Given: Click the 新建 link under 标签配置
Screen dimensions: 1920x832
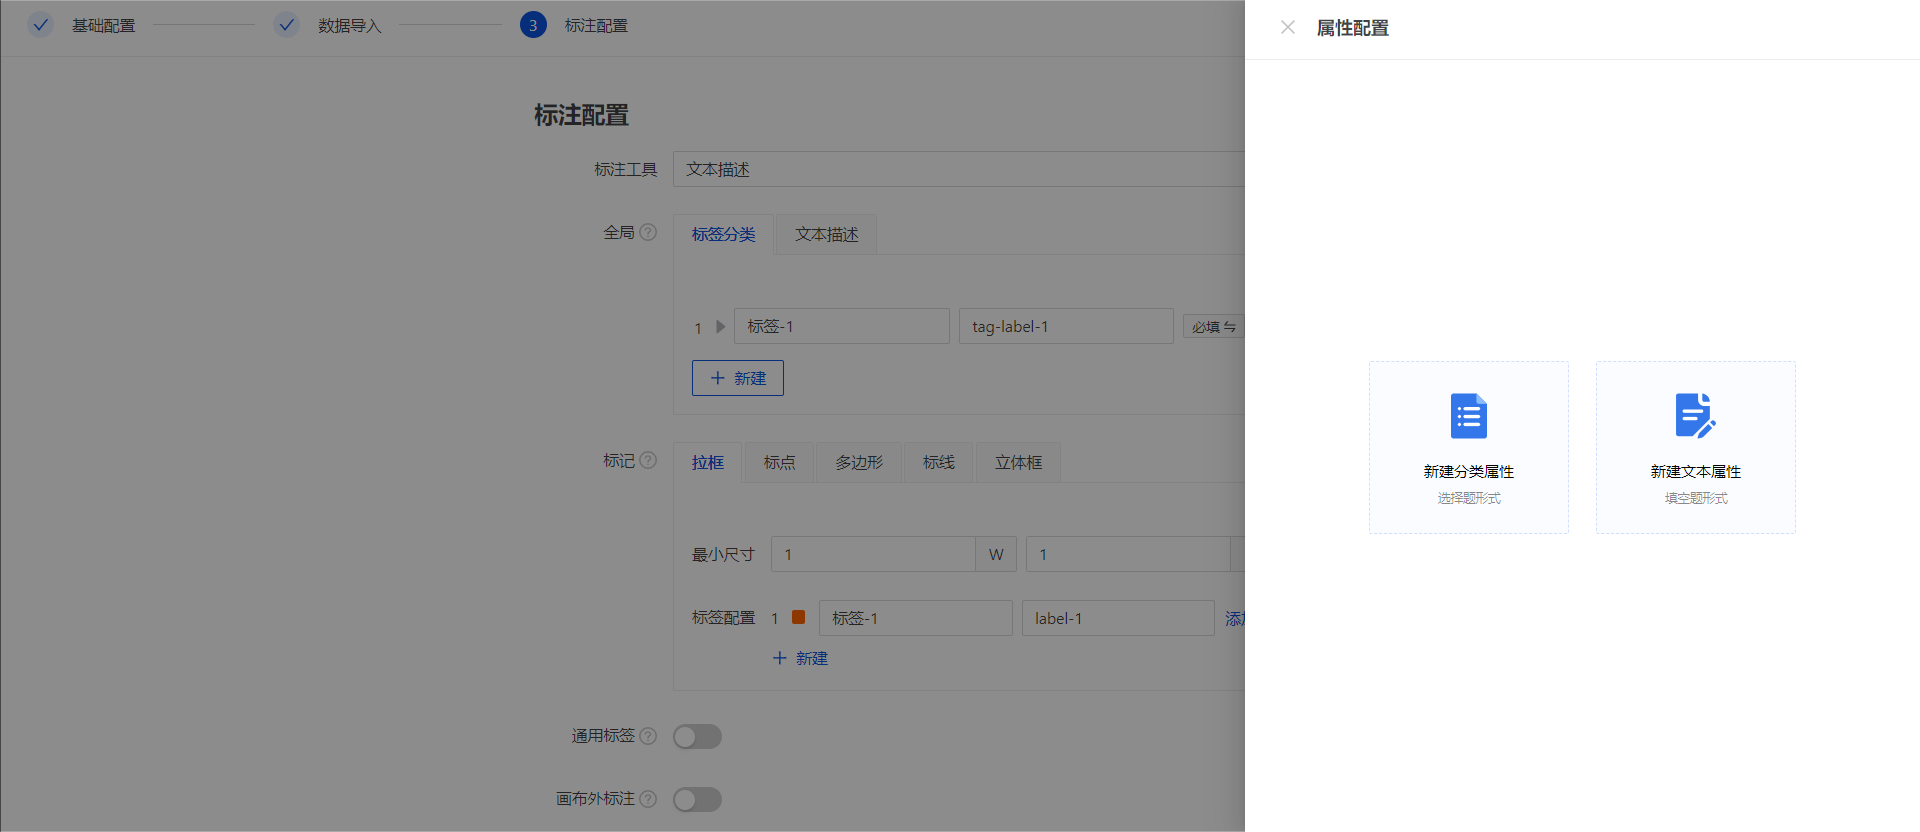Looking at the screenshot, I should coord(800,658).
